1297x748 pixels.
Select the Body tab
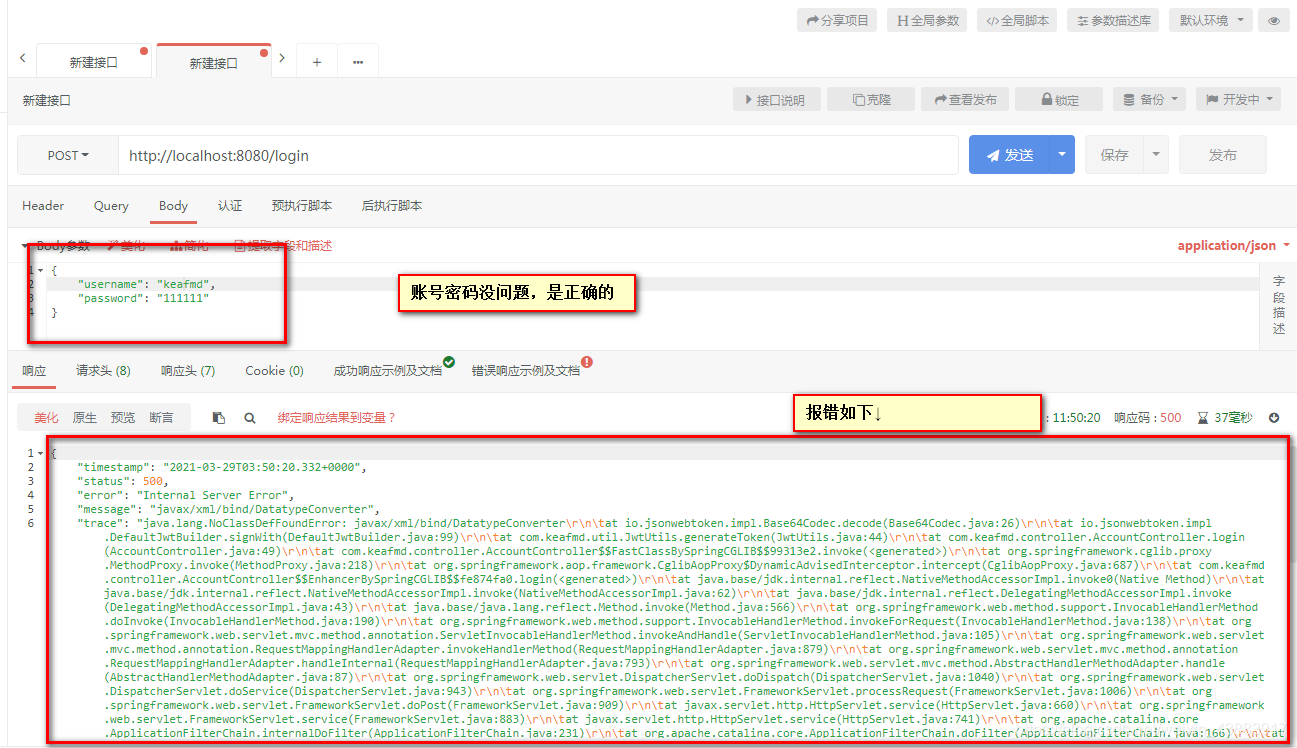(x=173, y=206)
